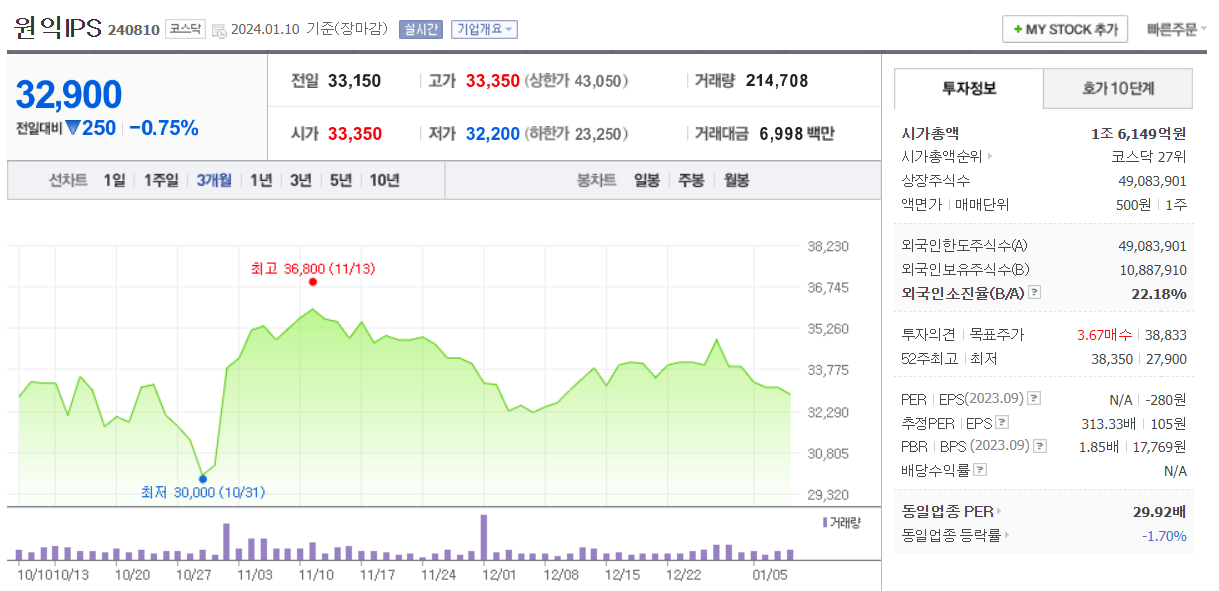Click the 동일업종 PER label link
This screenshot has width=1219, height=591.
[x=947, y=511]
